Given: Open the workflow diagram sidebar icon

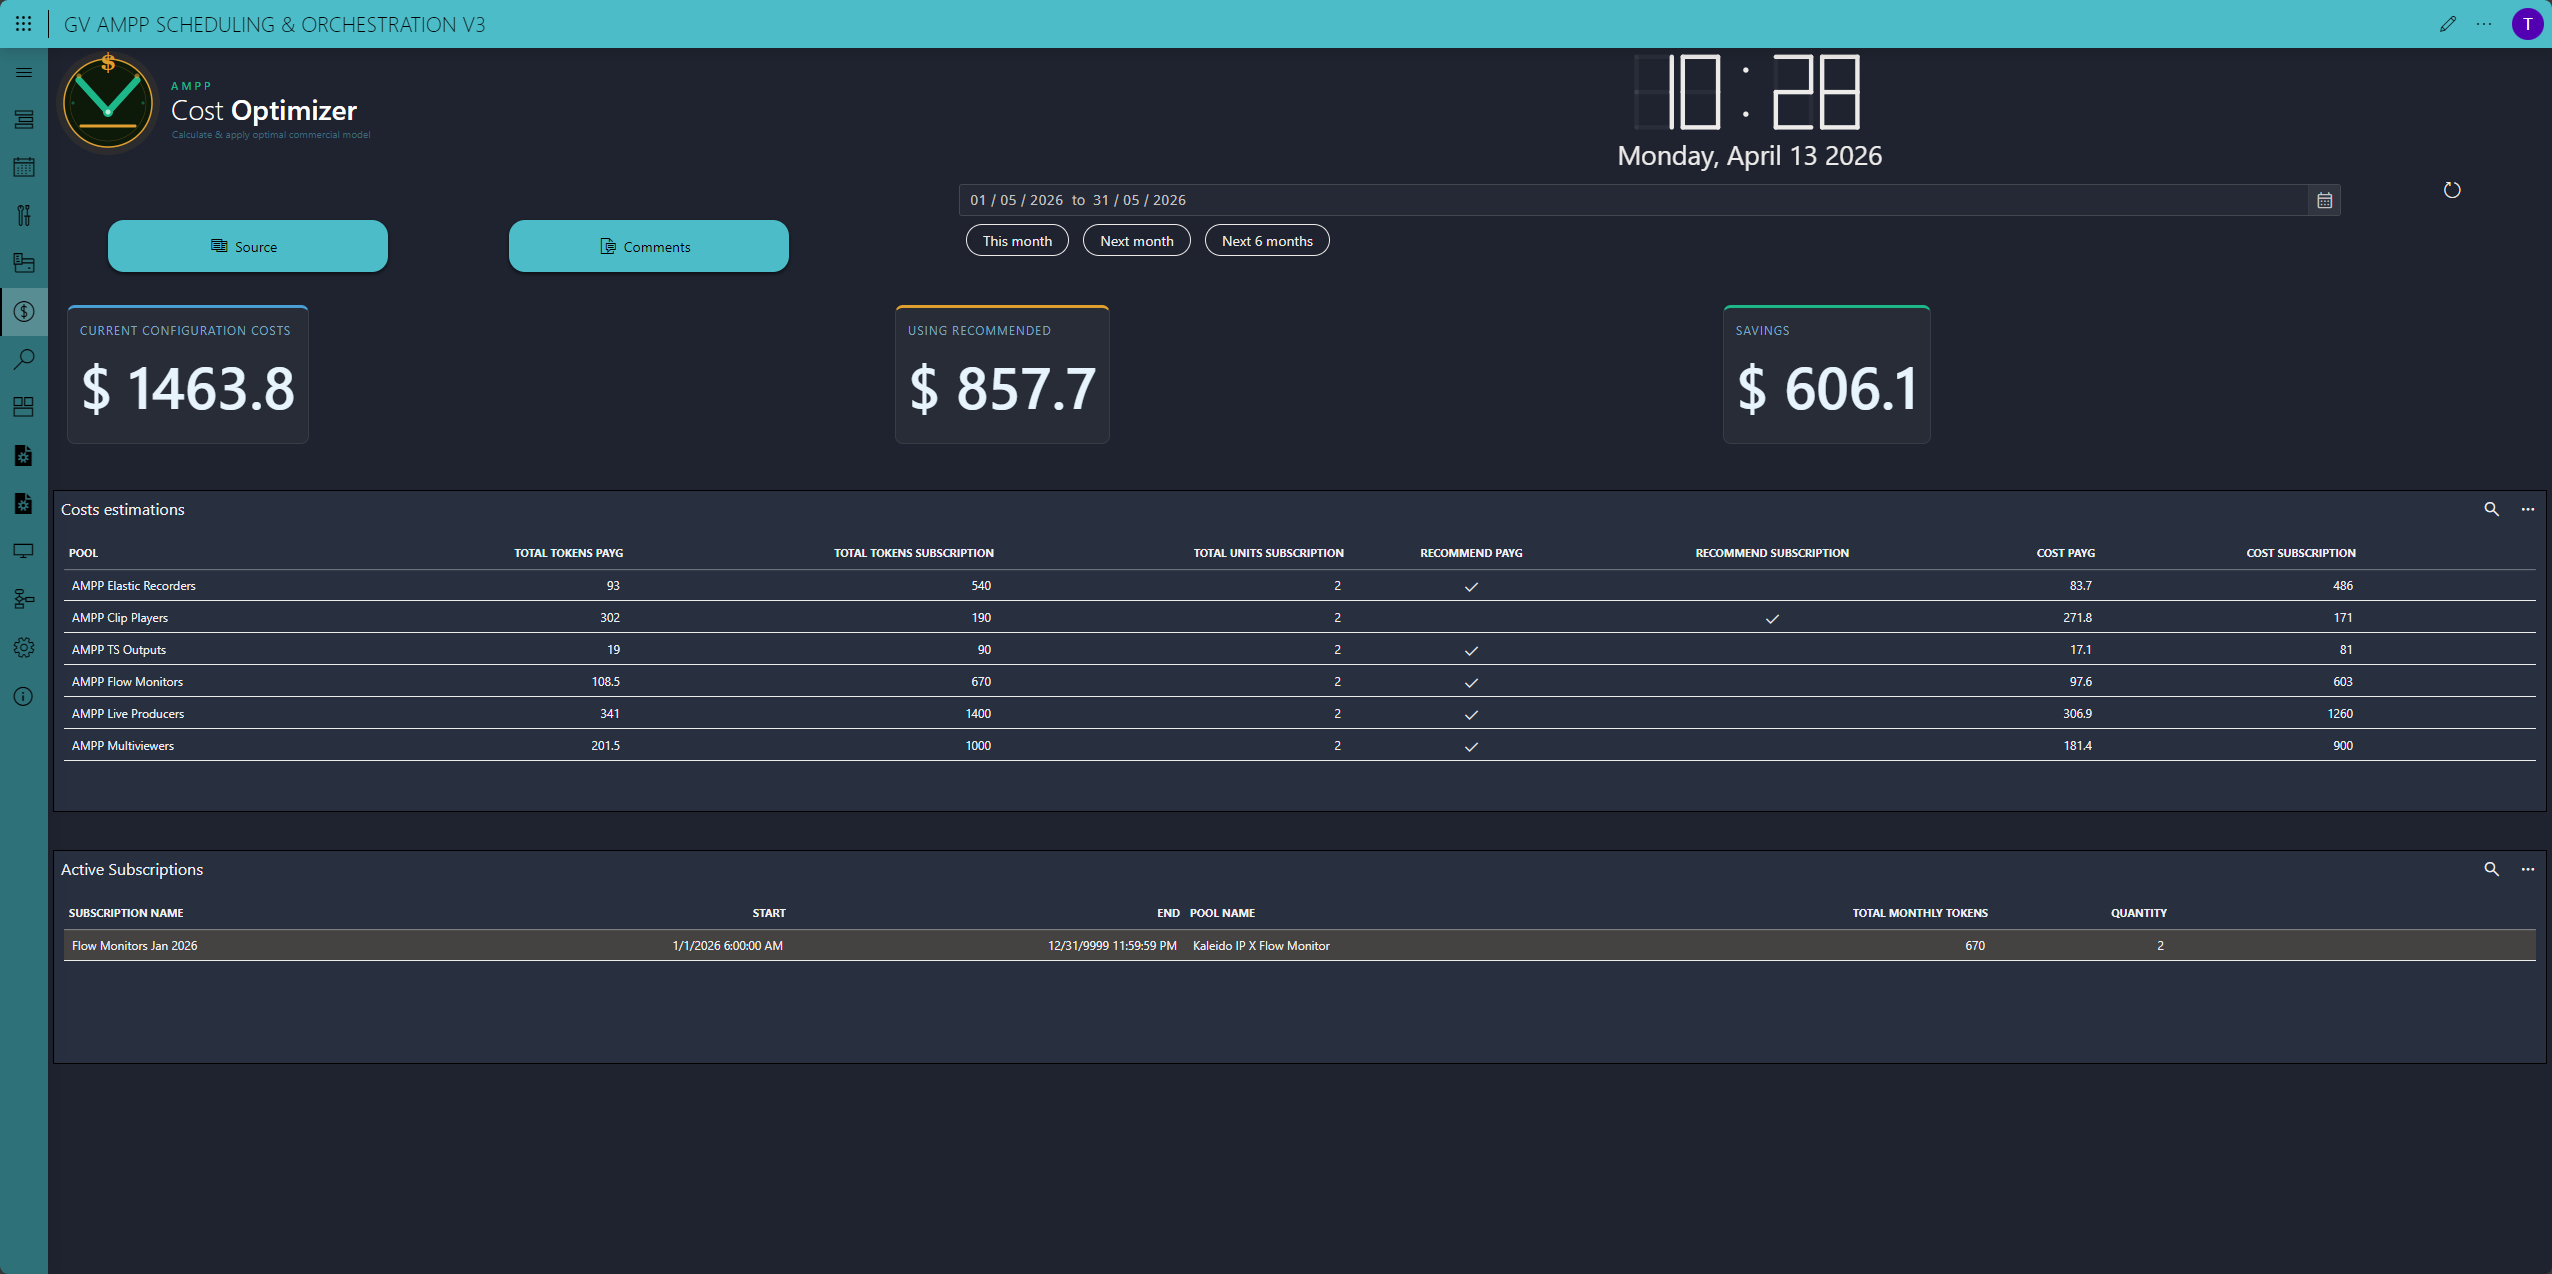Looking at the screenshot, I should click(24, 599).
